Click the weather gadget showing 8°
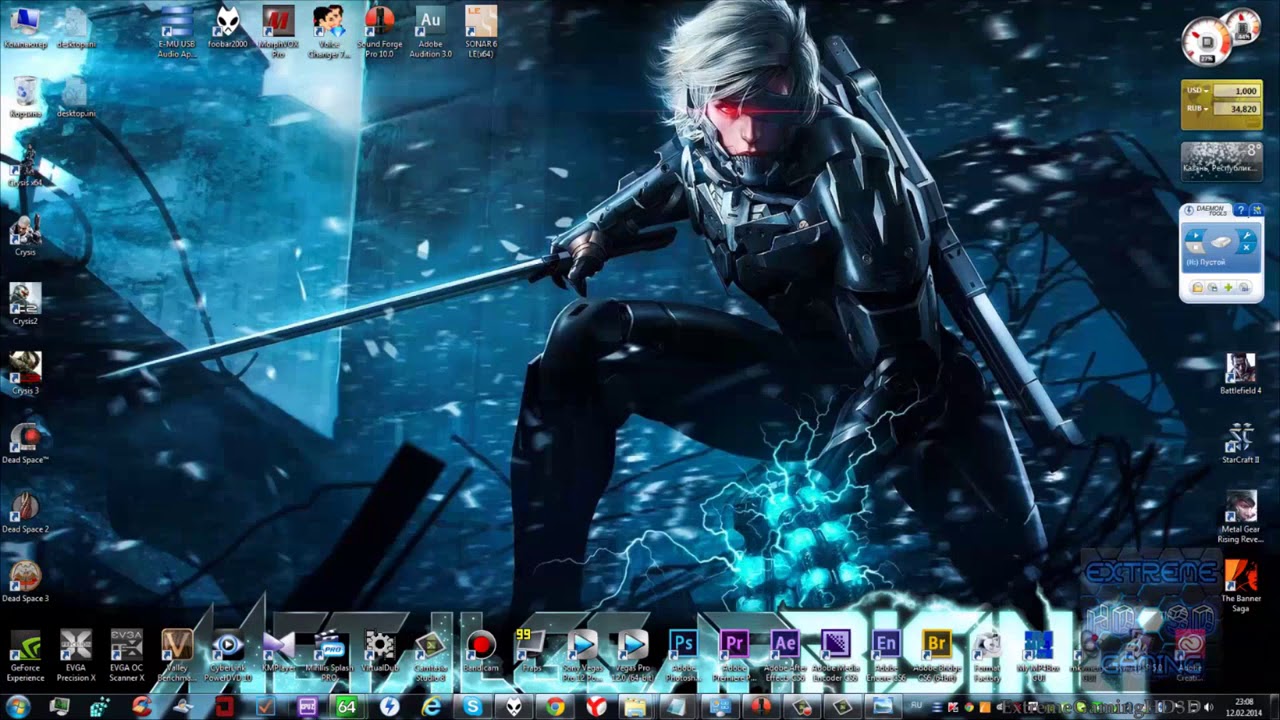The height and width of the screenshot is (720, 1280). click(x=1221, y=160)
